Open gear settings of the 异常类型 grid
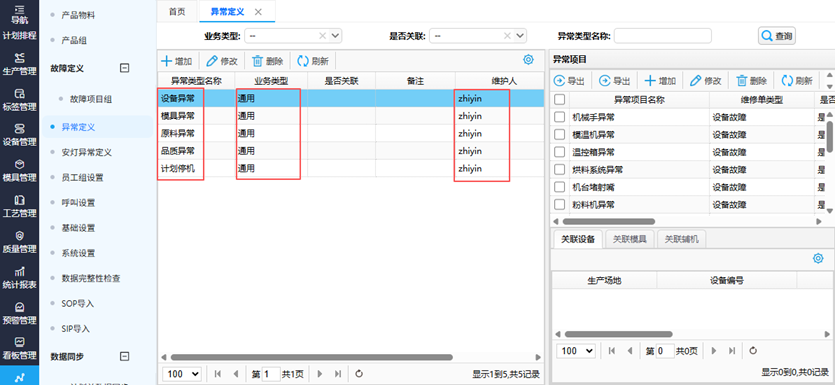The width and height of the screenshot is (835, 385). 528,60
